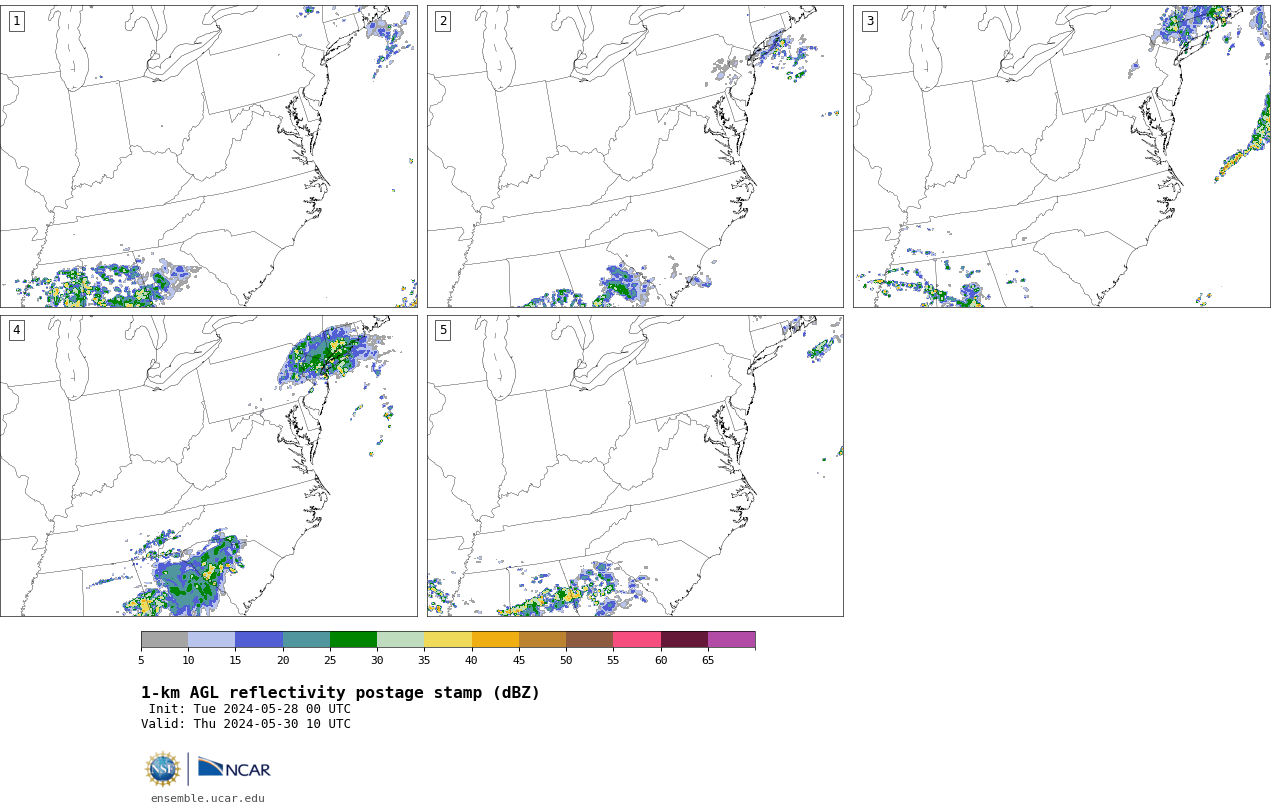Click the colorbar tick label 65
1280x809 pixels.
click(708, 660)
